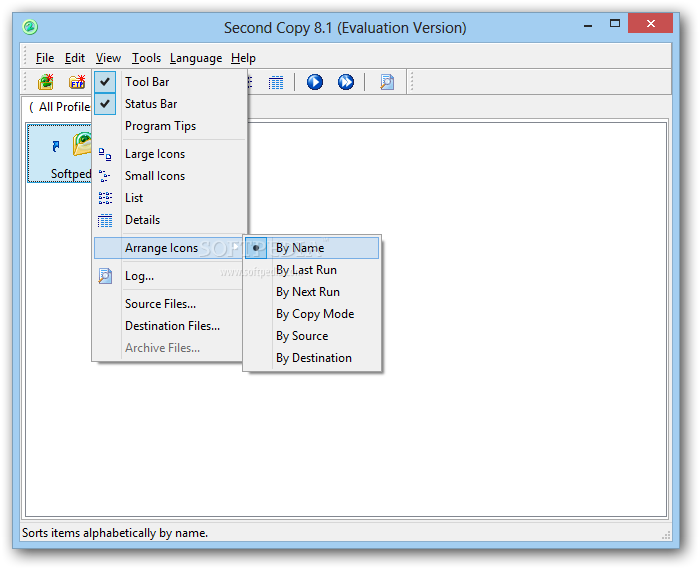700x569 pixels.
Task: Click the Run Profile play icon
Action: [x=315, y=82]
